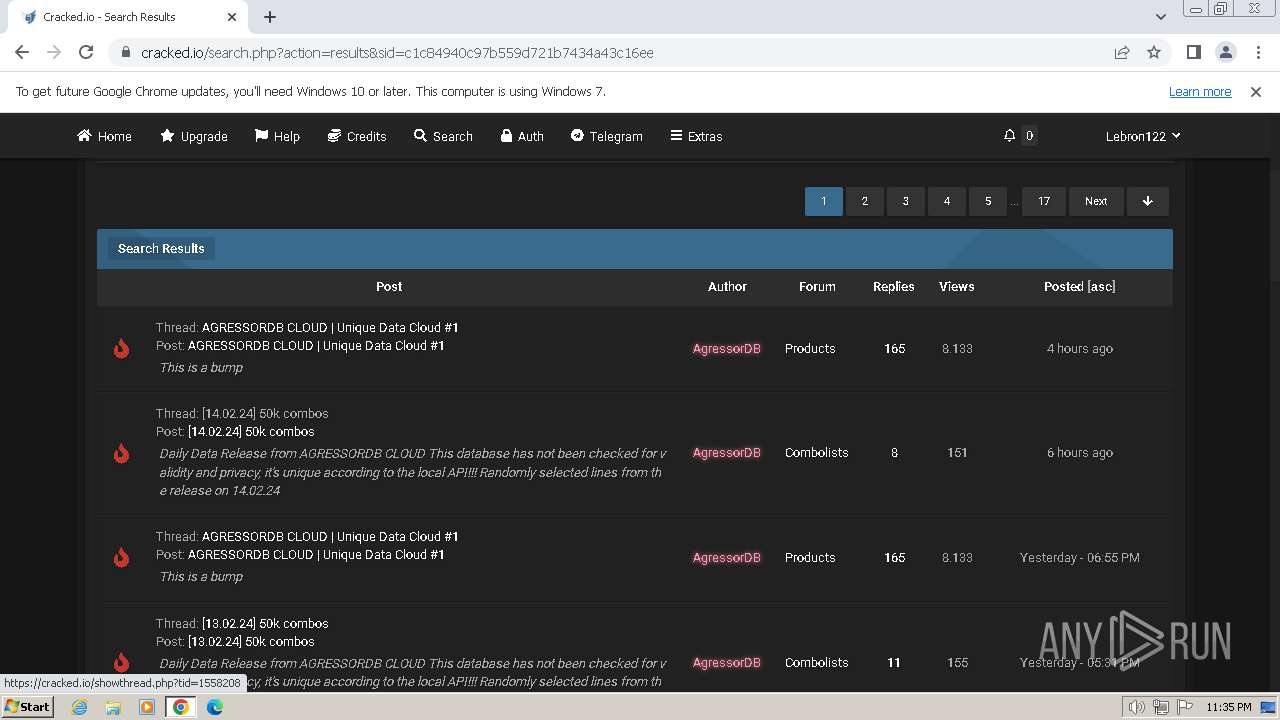View the 8 replies count for 14.02.24 thread
This screenshot has width=1280, height=720.
click(894, 452)
